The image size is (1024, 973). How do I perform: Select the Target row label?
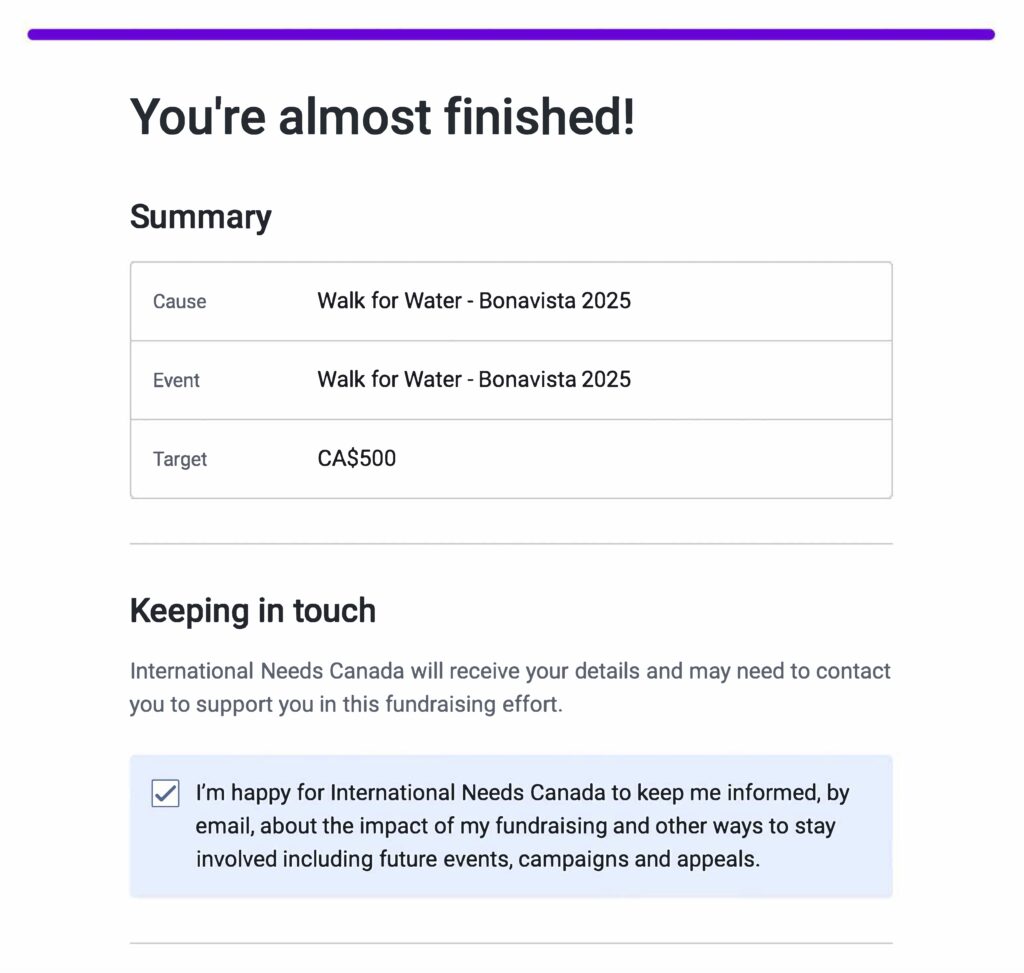click(180, 459)
